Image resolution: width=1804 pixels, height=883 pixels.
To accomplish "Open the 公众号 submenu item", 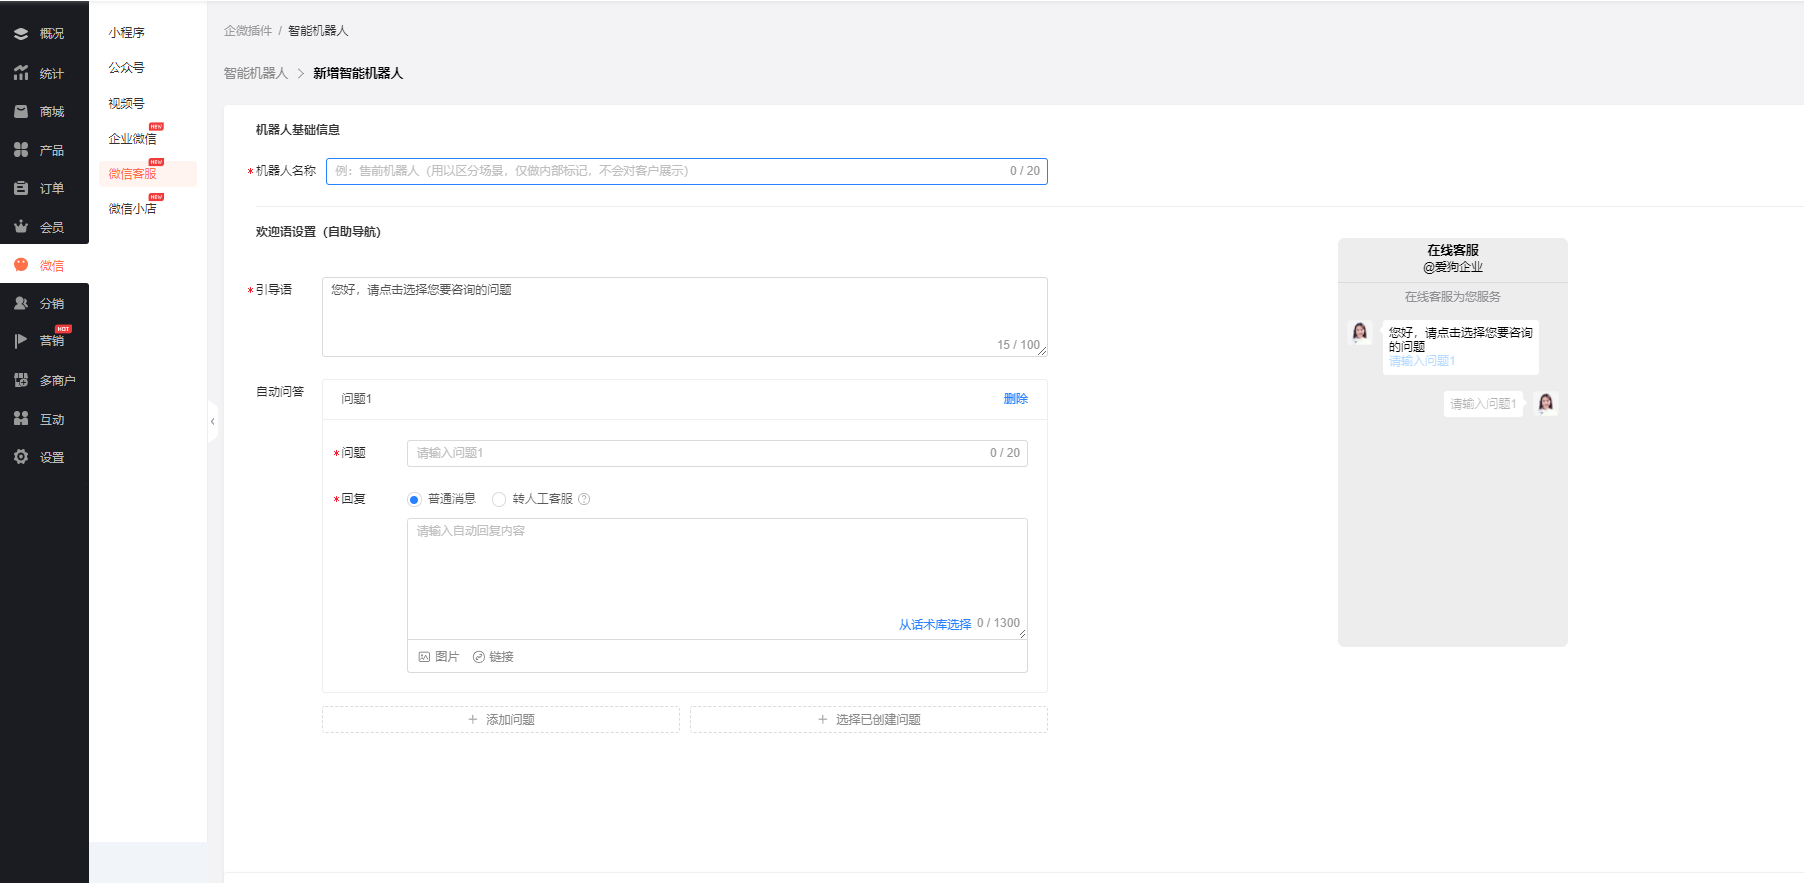I will click(x=126, y=68).
